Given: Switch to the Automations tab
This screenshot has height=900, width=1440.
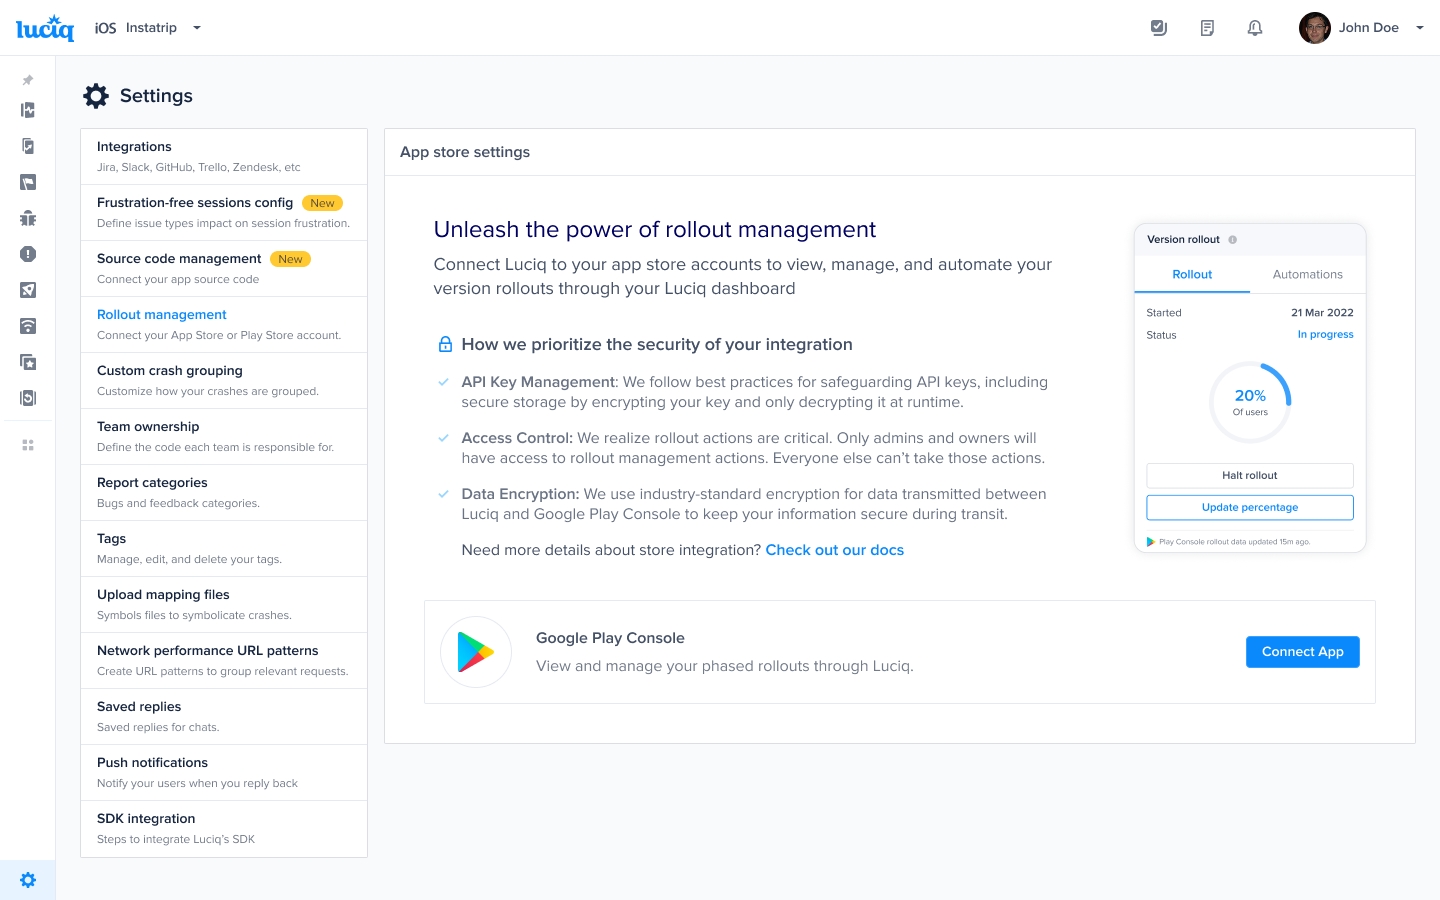Looking at the screenshot, I should (1307, 274).
